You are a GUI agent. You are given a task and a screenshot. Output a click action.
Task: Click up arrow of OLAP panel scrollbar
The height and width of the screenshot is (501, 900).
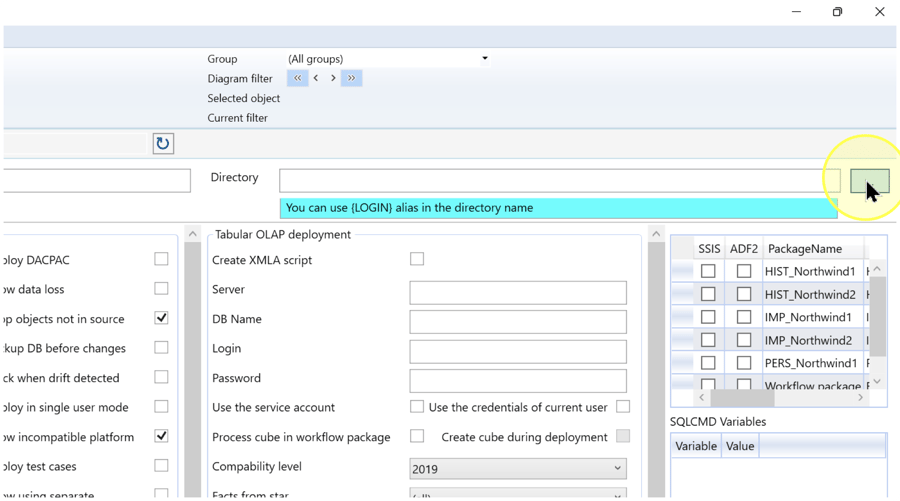tap(656, 234)
